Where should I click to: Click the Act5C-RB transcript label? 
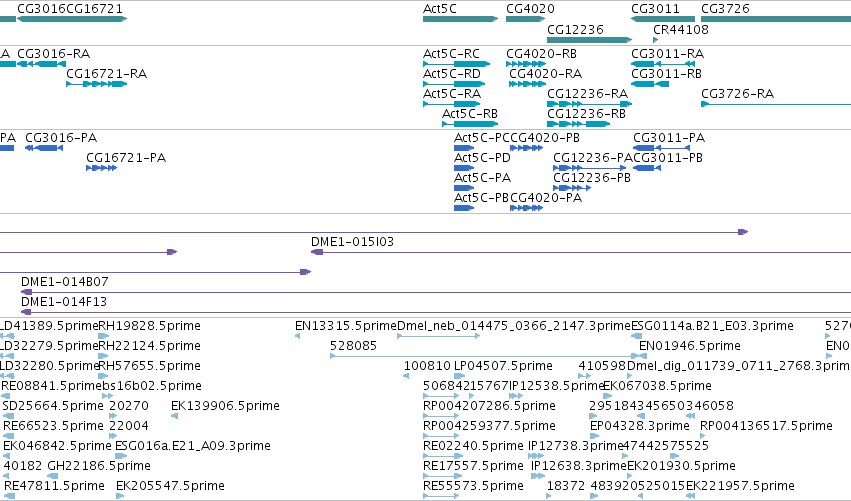(469, 114)
